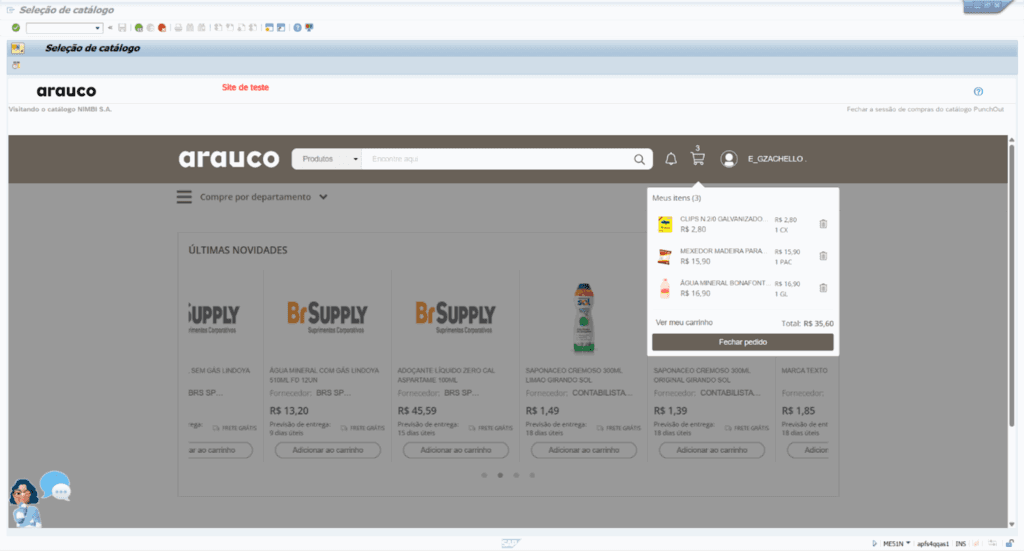Delete CLIPS N 2/0 GALVANIZADO from cart
This screenshot has height=551, width=1024.
tap(823, 224)
